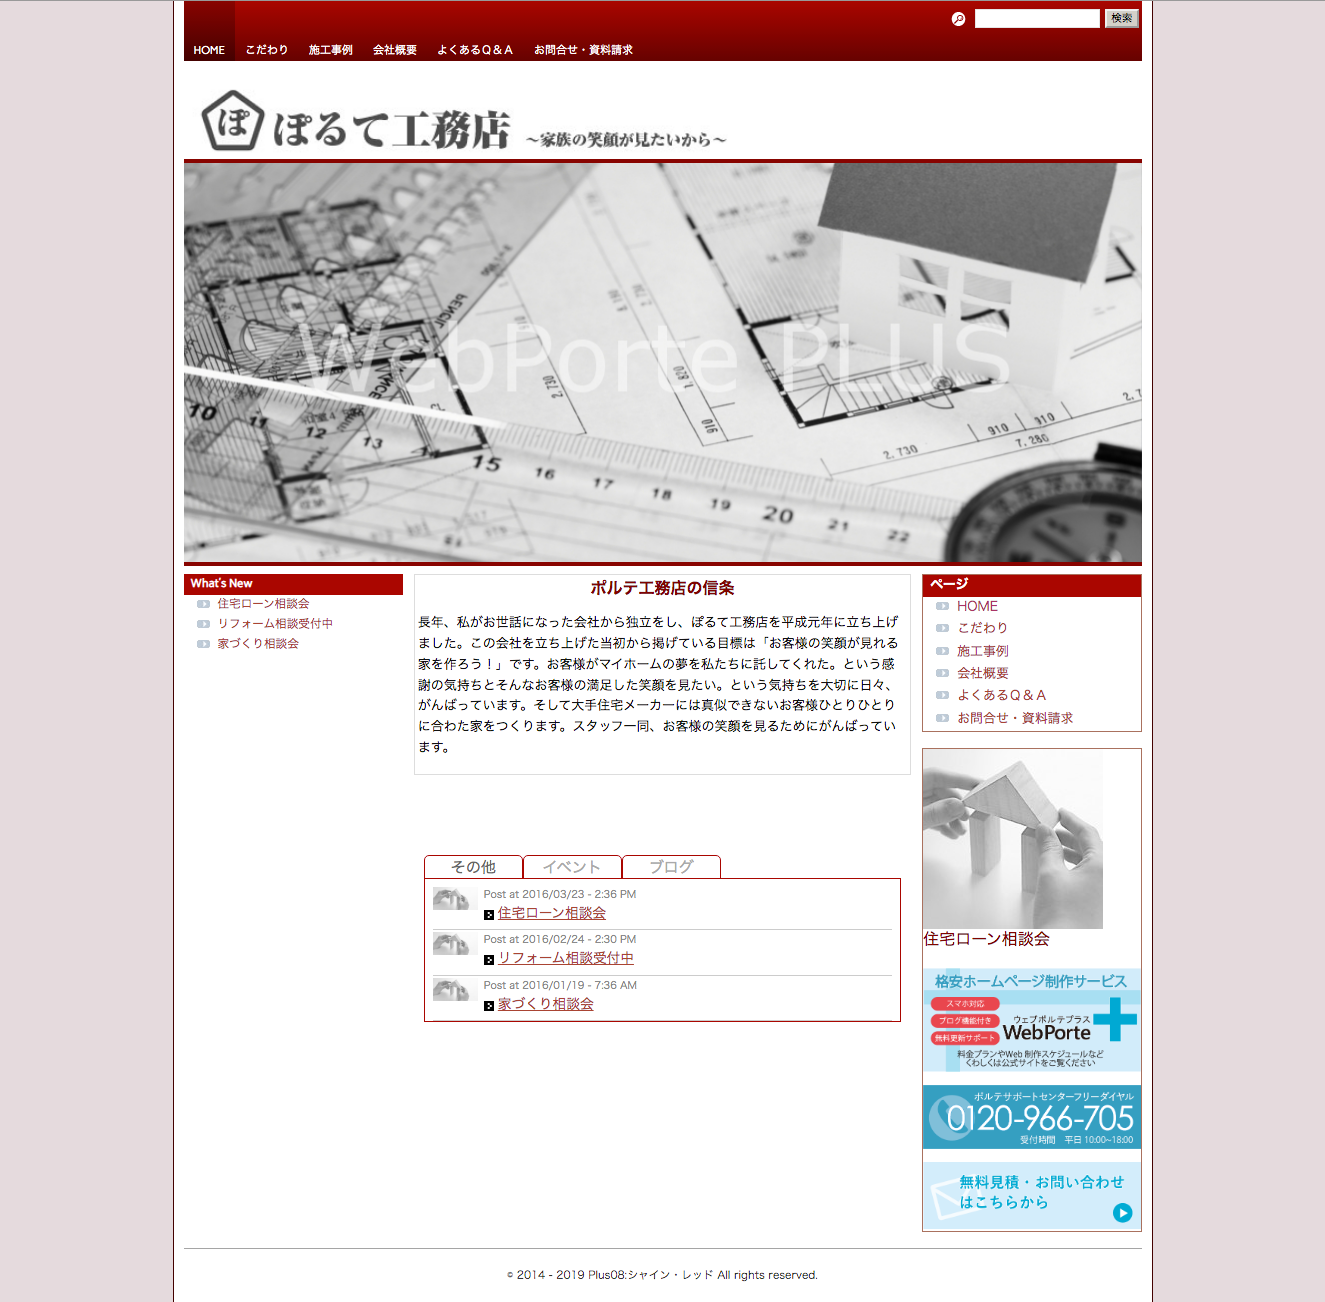Click 家づくり相談会 link in post list
The height and width of the screenshot is (1302, 1325).
(x=545, y=1004)
